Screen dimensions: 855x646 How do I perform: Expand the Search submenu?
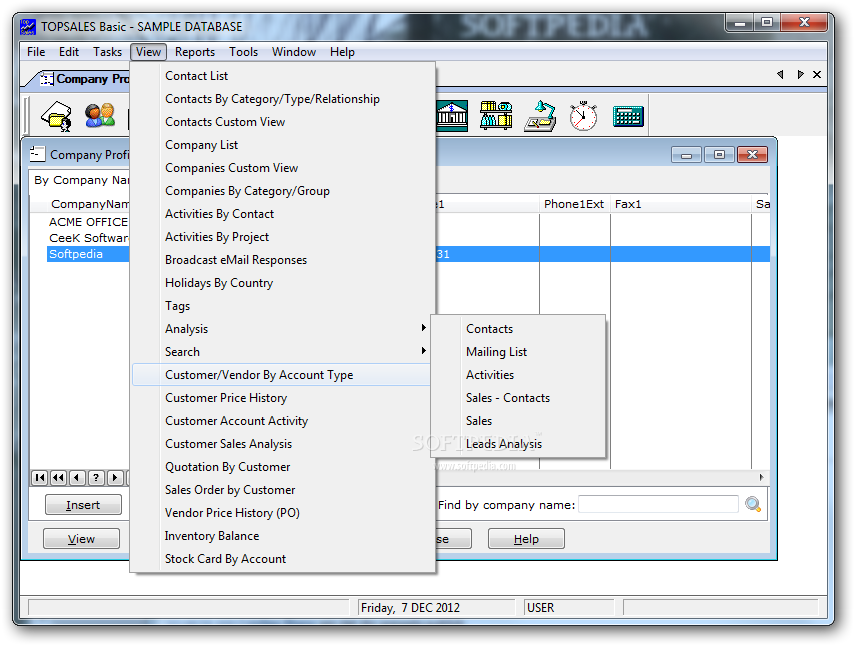281,352
